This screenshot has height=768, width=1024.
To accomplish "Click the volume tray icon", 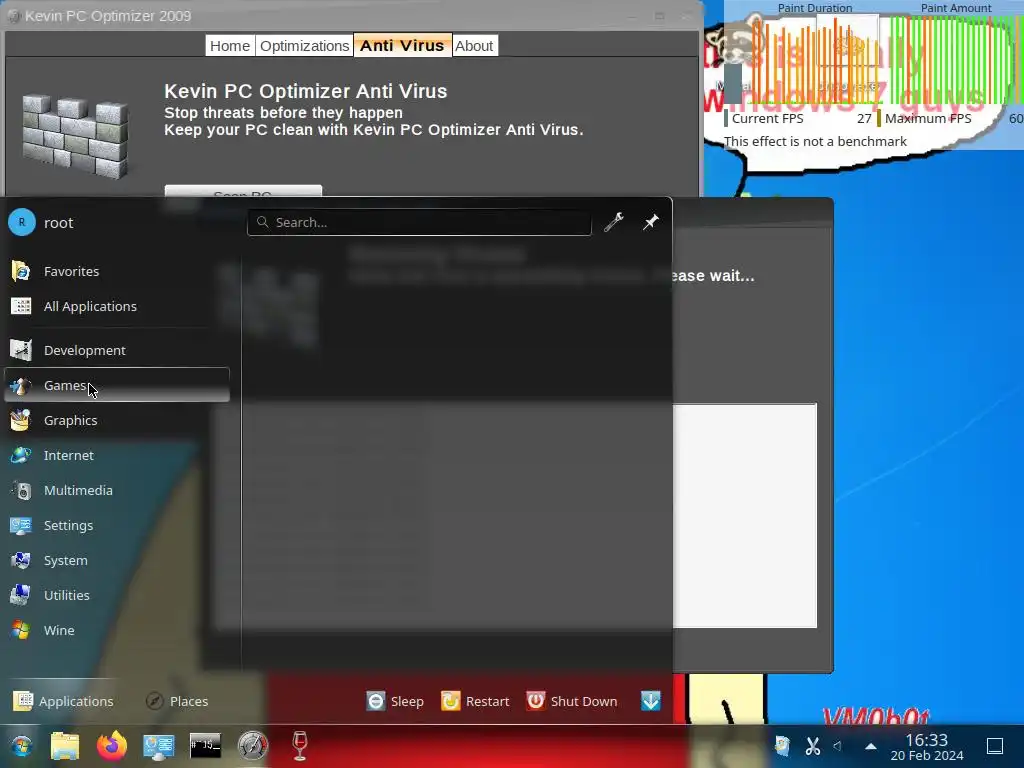I will (838, 746).
